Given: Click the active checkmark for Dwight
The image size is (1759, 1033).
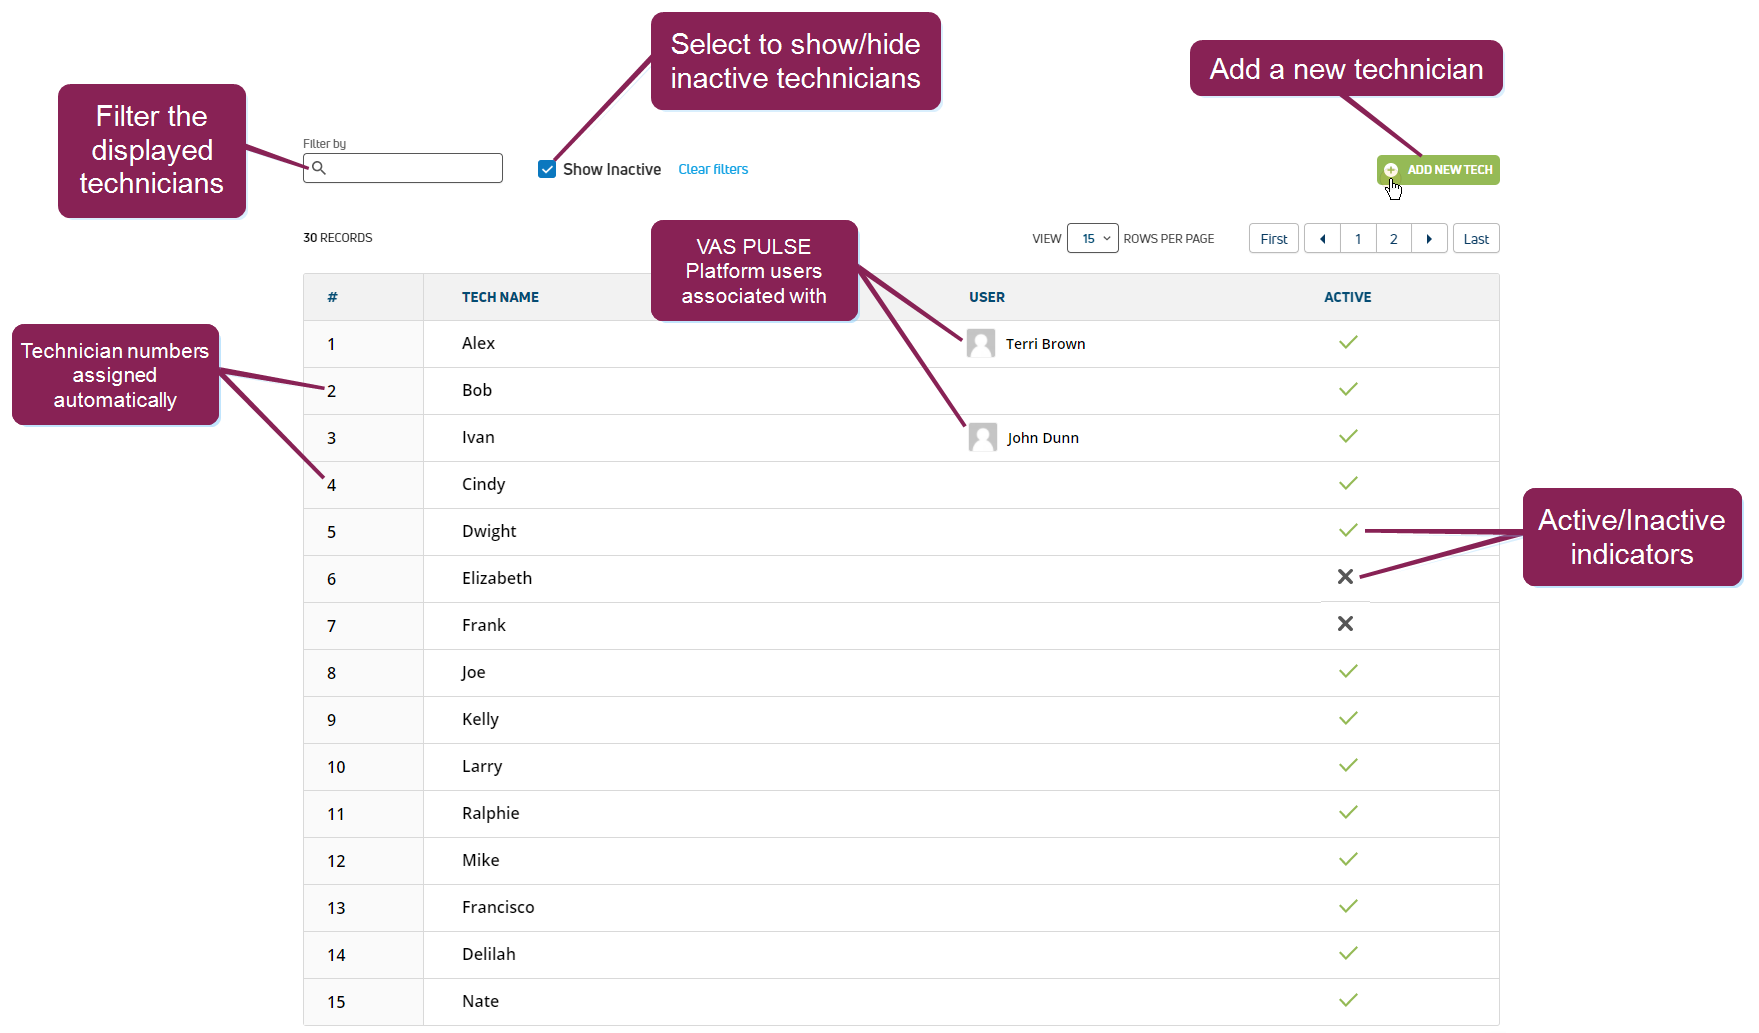Looking at the screenshot, I should [x=1348, y=530].
